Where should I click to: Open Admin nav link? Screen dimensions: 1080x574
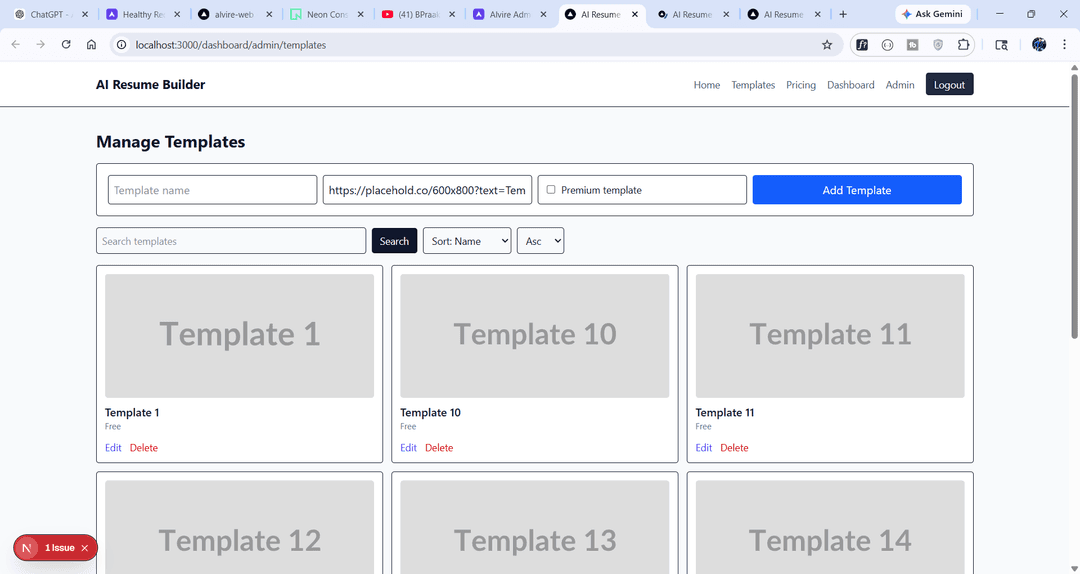(x=900, y=85)
